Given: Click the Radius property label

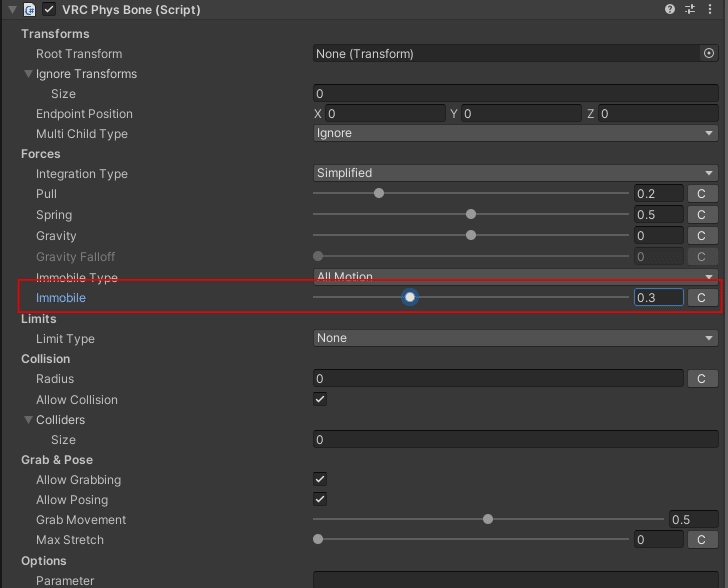Looking at the screenshot, I should 55,379.
